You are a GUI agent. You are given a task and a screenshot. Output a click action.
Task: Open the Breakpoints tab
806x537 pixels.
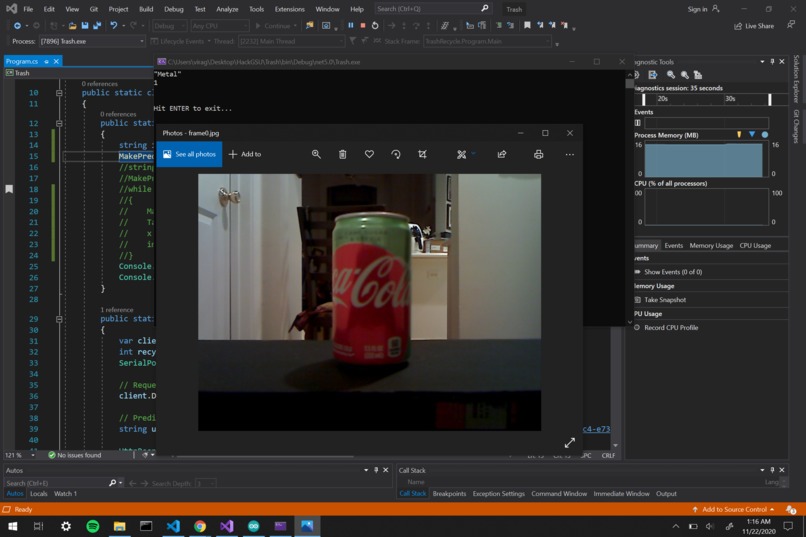(449, 493)
